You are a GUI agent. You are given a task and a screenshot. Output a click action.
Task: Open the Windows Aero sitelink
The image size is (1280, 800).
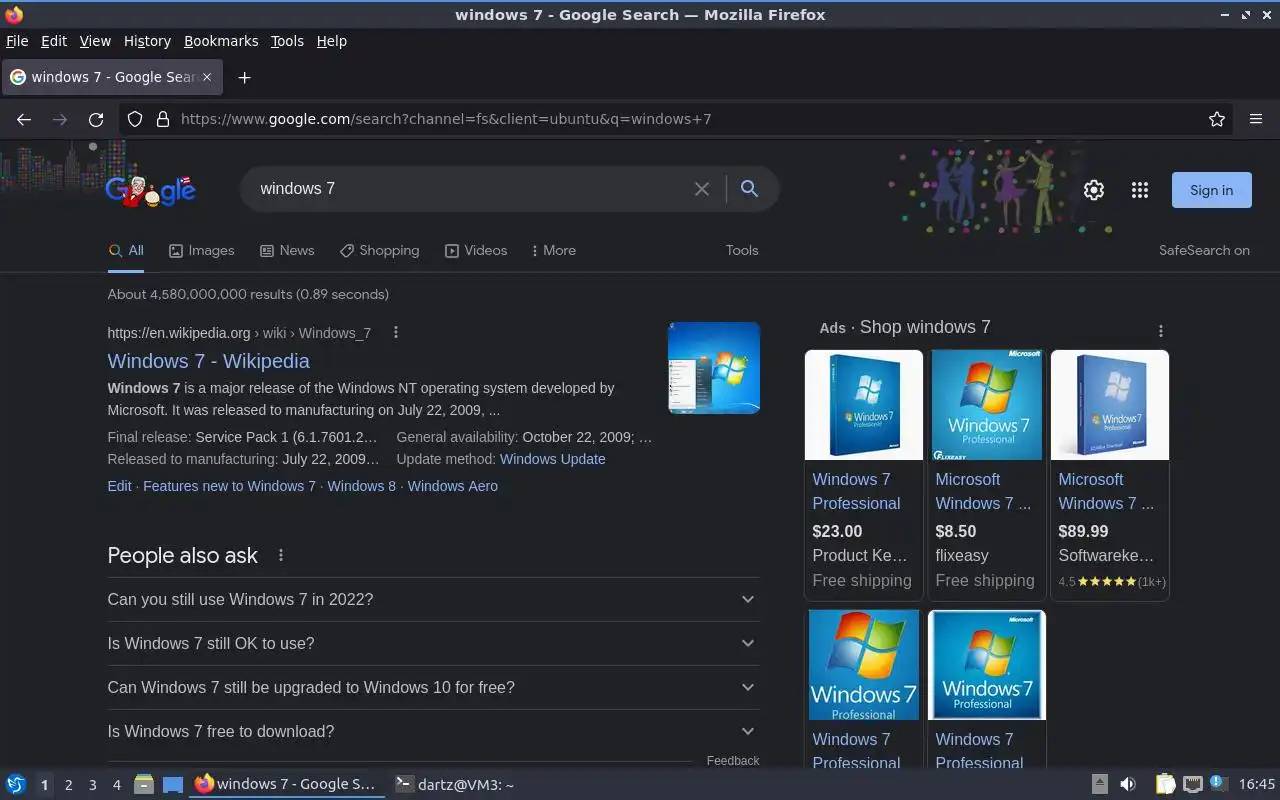coord(452,486)
